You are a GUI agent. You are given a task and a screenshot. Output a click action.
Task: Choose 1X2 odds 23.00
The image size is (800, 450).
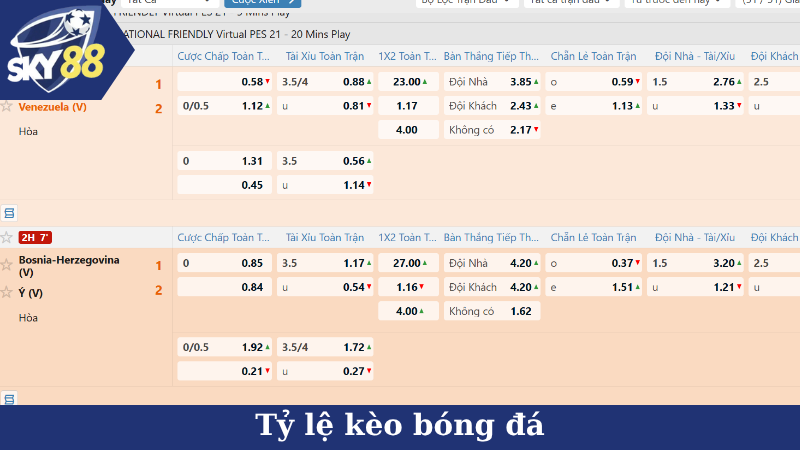408,82
